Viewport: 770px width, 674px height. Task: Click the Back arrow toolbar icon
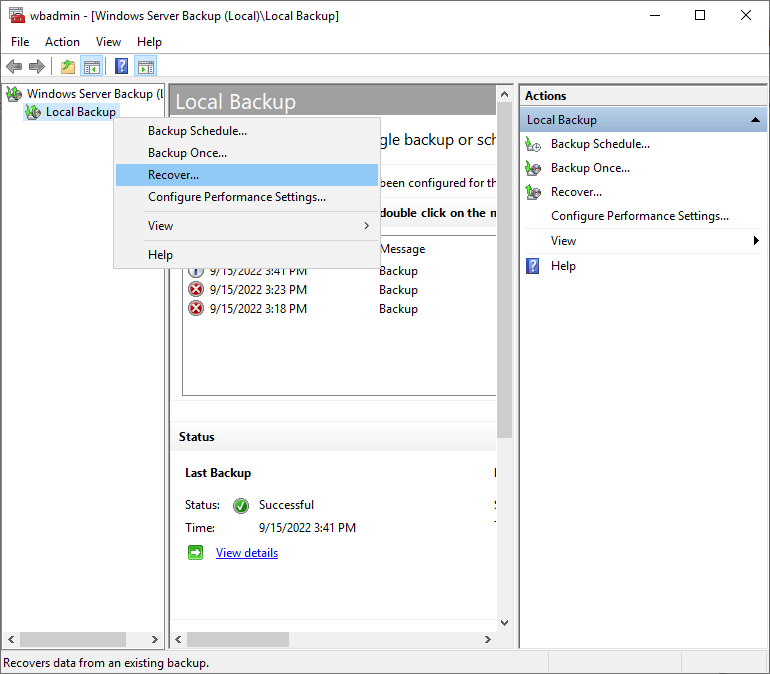(x=14, y=66)
